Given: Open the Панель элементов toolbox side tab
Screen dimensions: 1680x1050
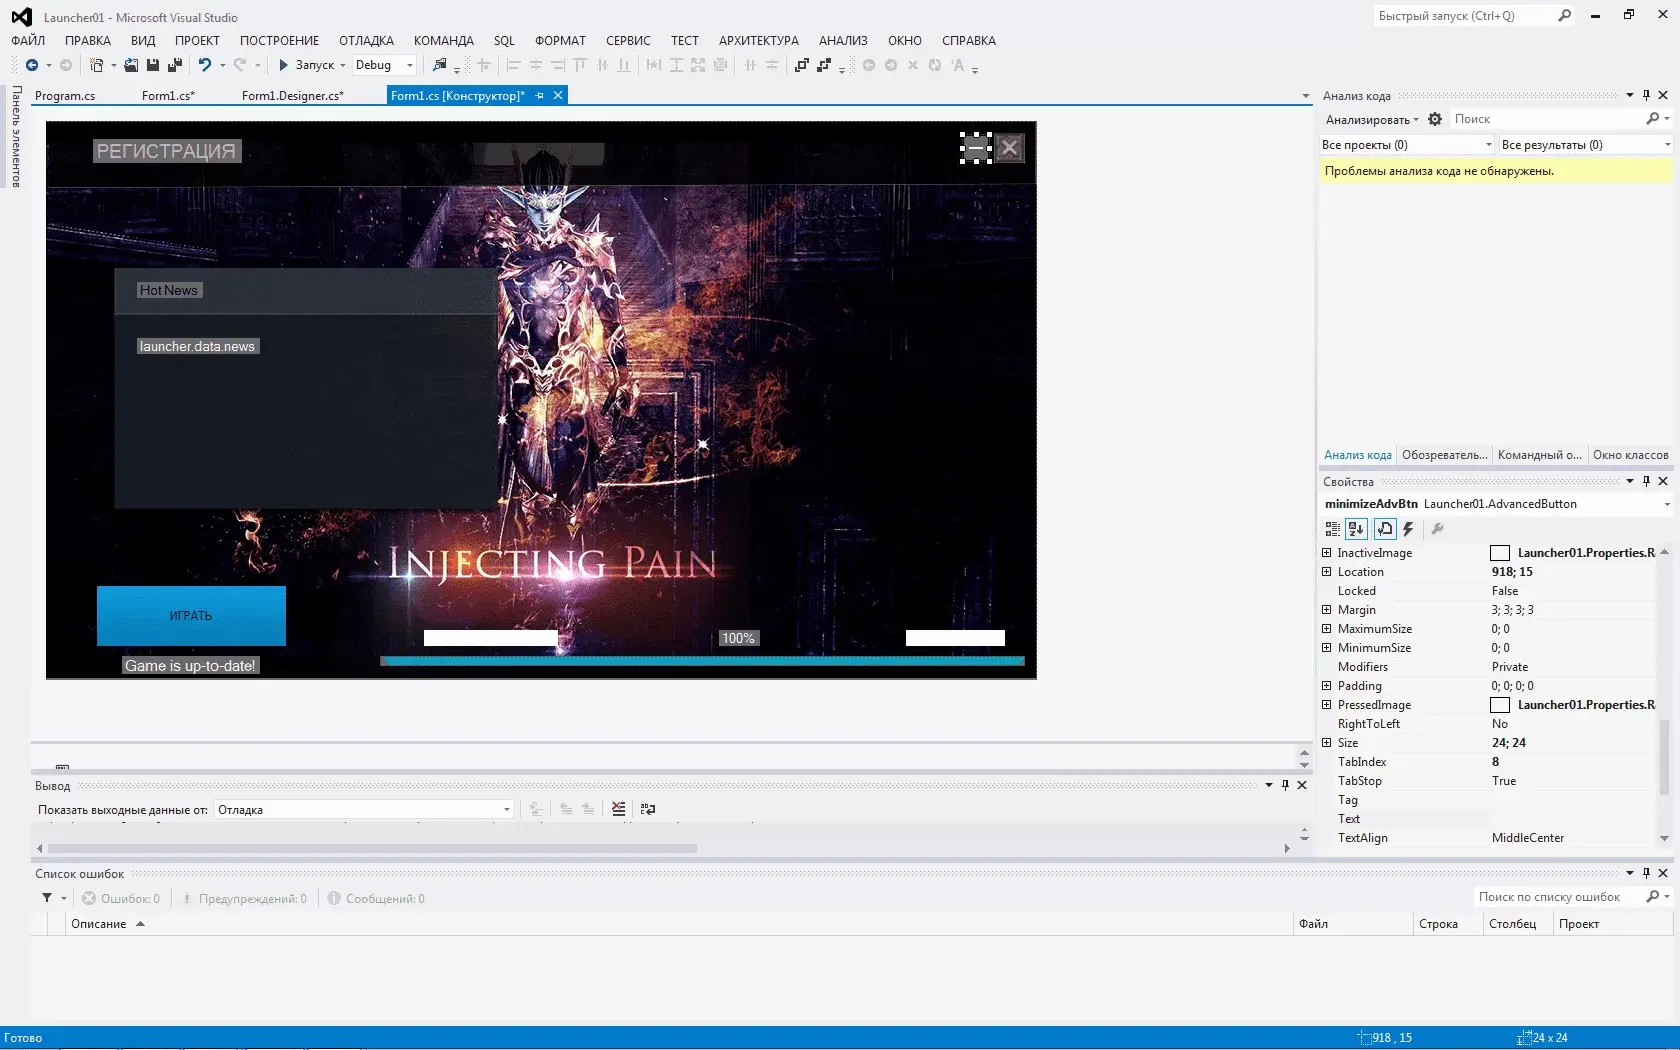Looking at the screenshot, I should point(16,136).
